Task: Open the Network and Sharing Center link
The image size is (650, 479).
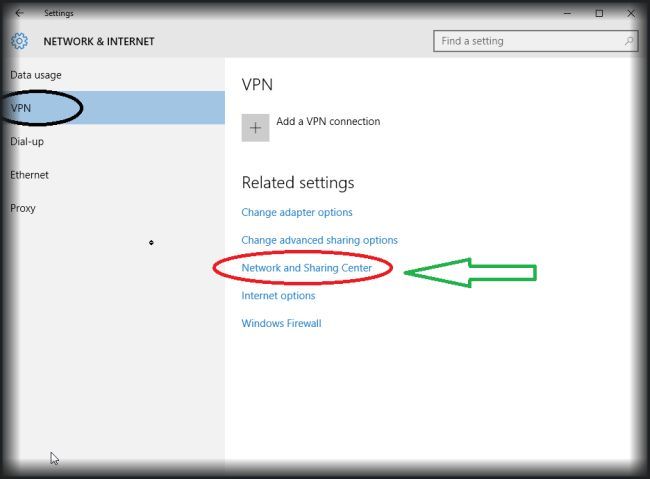Action: tap(306, 268)
